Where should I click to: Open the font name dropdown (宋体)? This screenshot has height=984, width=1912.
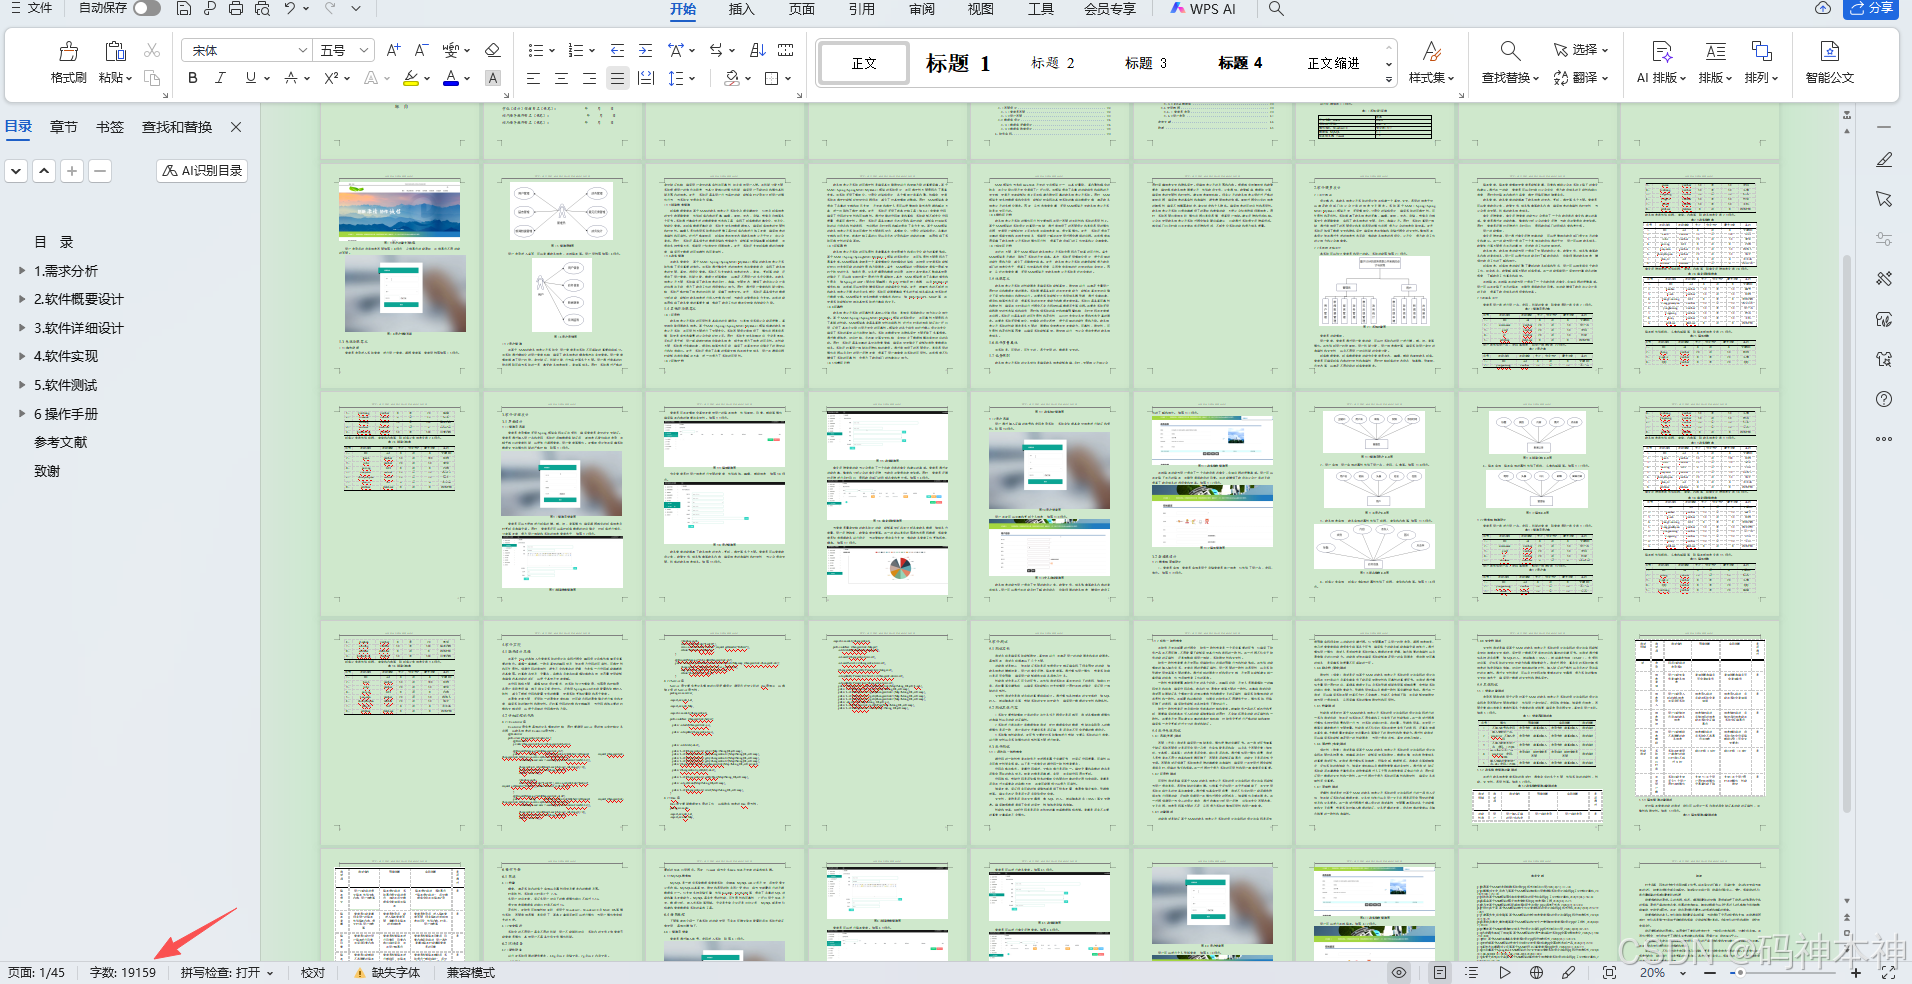click(302, 50)
